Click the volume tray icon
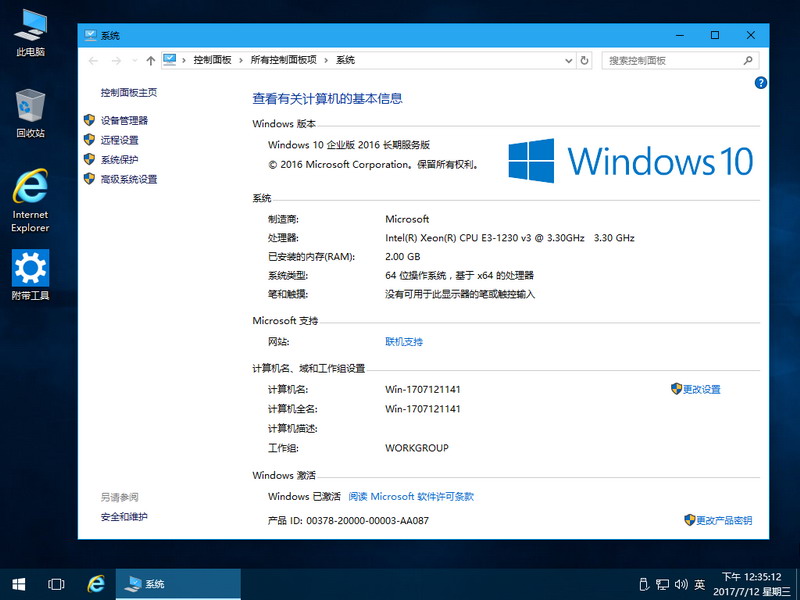This screenshot has width=800, height=600. tap(681, 584)
